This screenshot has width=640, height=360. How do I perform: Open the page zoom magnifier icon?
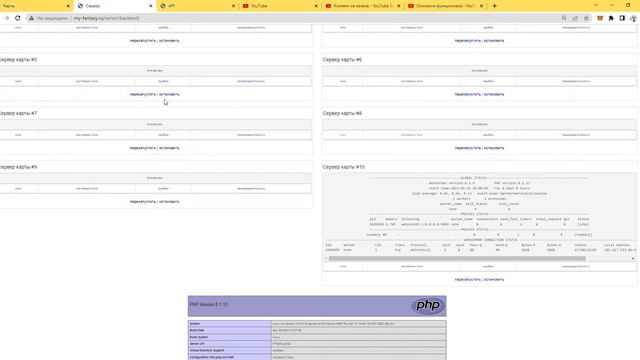564,18
